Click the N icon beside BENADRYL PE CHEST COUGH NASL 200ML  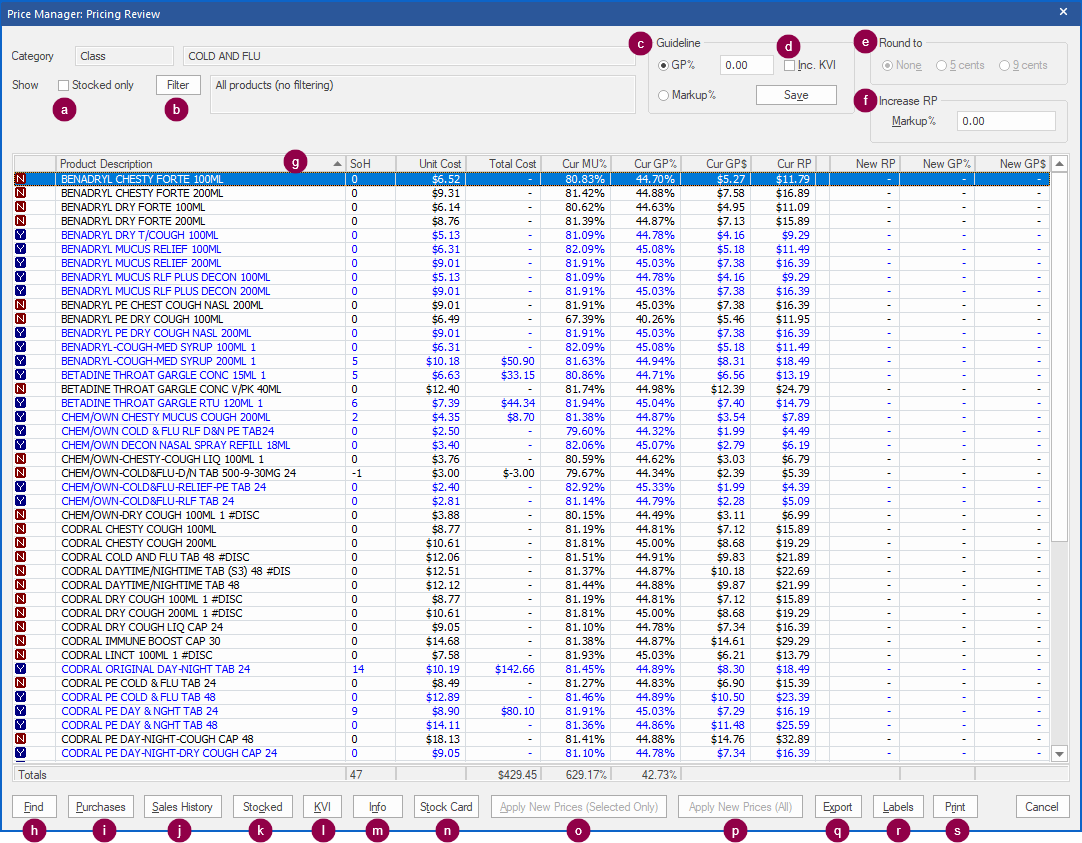pos(20,305)
